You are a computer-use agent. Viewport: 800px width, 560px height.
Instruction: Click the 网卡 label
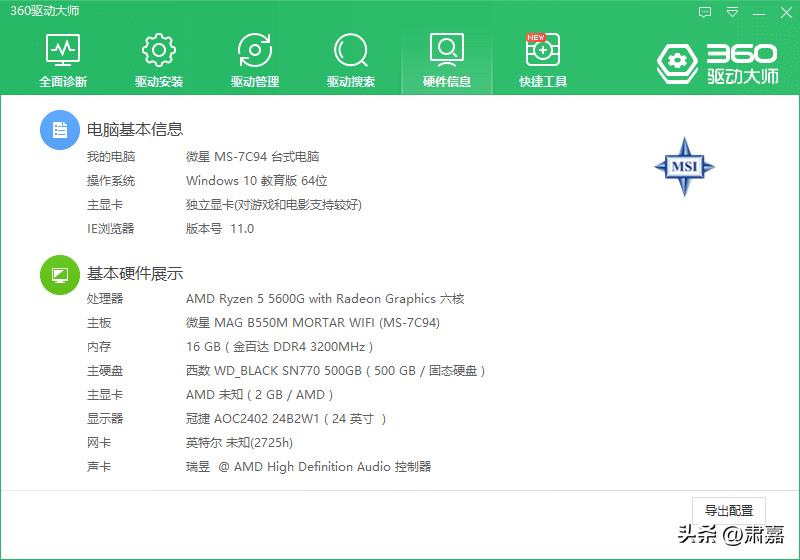coord(99,443)
